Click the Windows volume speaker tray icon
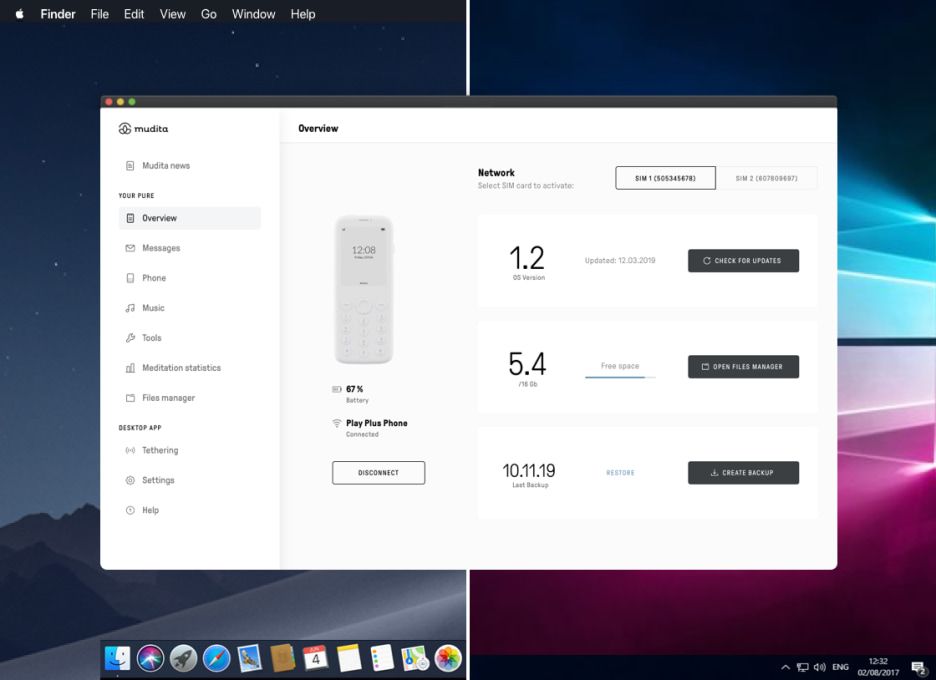 click(820, 667)
